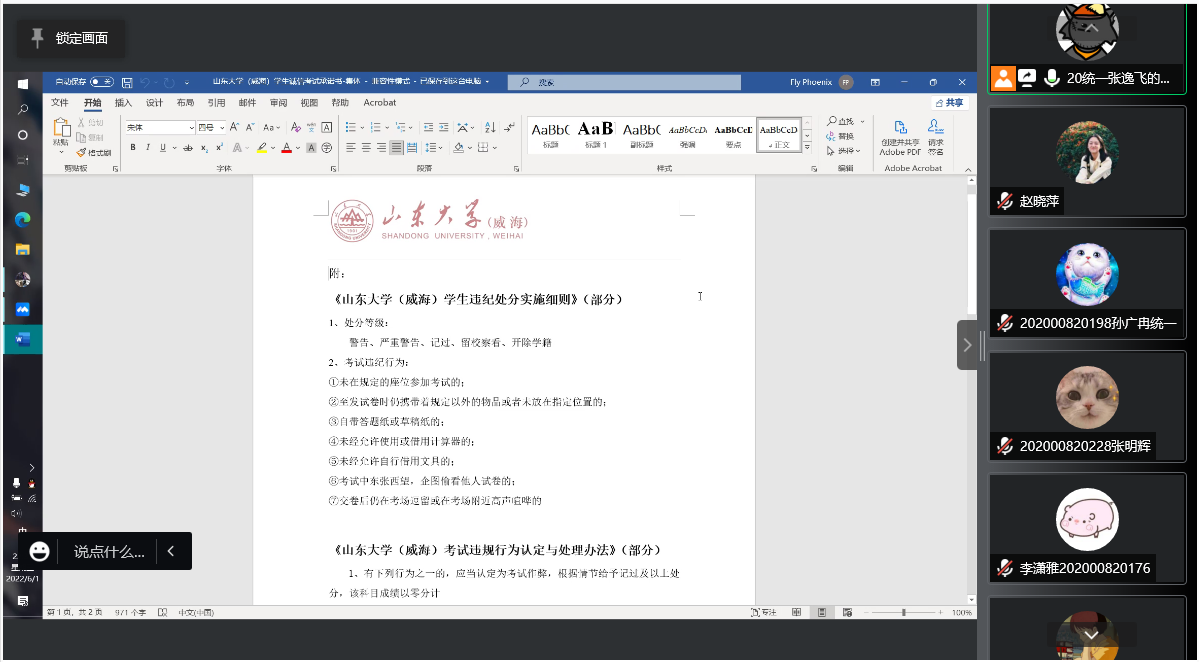The image size is (1199, 662).
Task: Open the 插入 (Insert) ribbon tab
Action: 123,103
